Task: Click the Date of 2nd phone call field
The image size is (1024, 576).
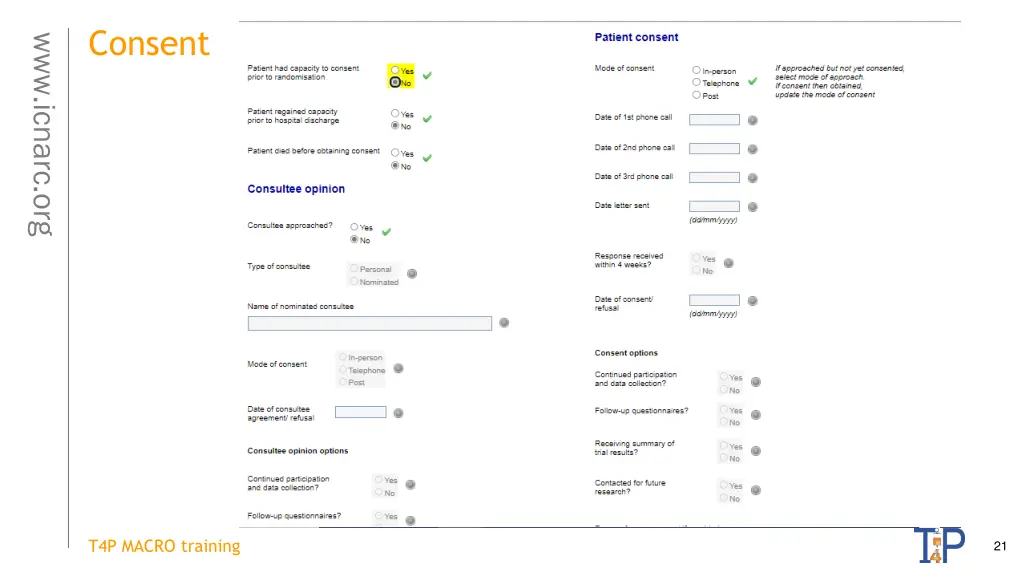Action: click(x=714, y=149)
